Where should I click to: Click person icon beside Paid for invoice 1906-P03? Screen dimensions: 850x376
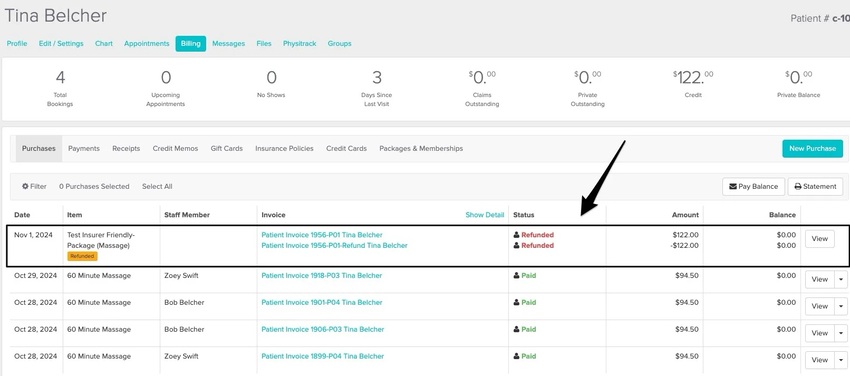517,329
